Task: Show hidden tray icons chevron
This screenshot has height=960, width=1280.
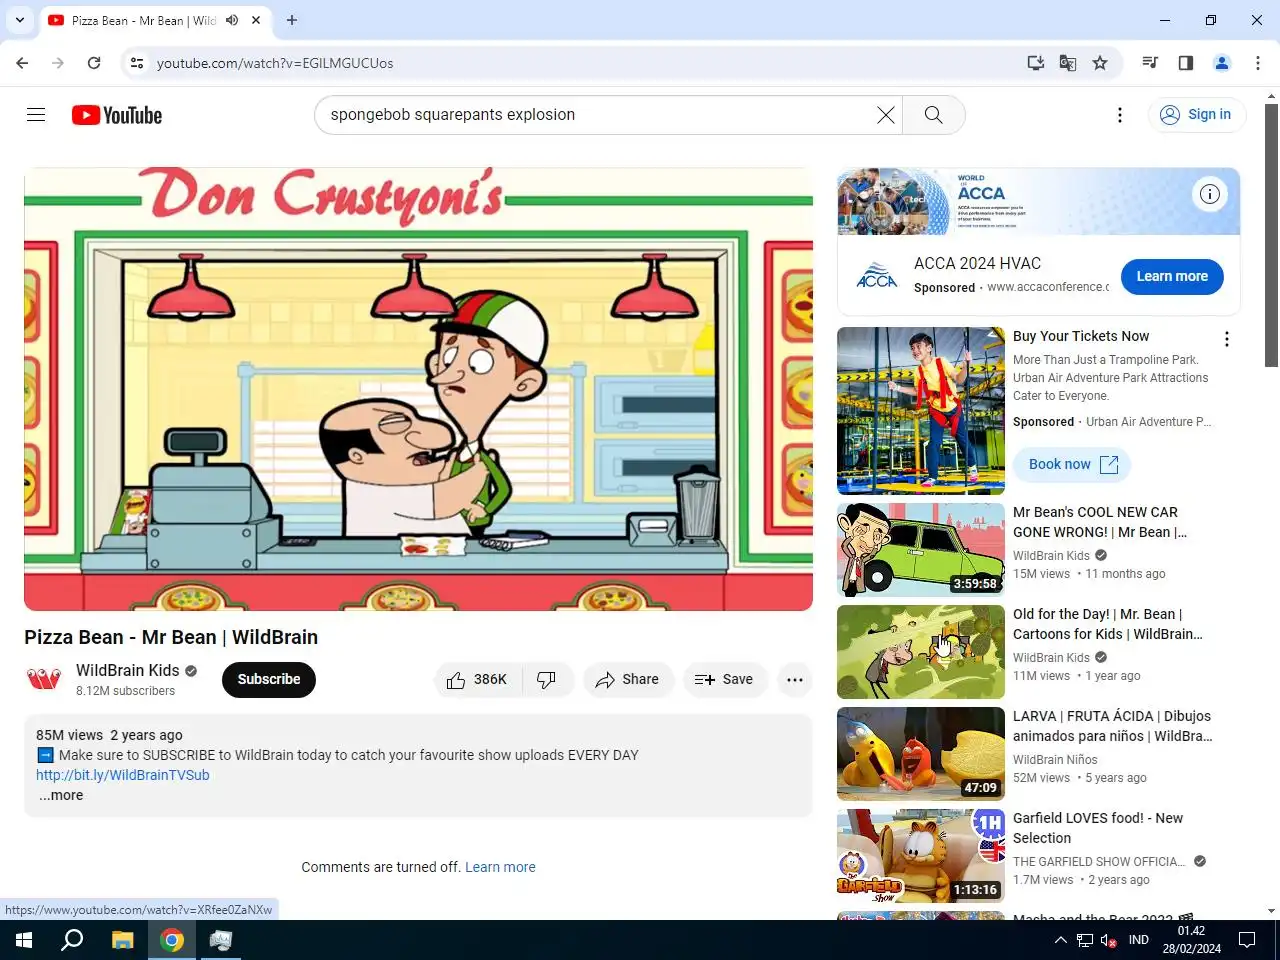Action: [1061, 940]
